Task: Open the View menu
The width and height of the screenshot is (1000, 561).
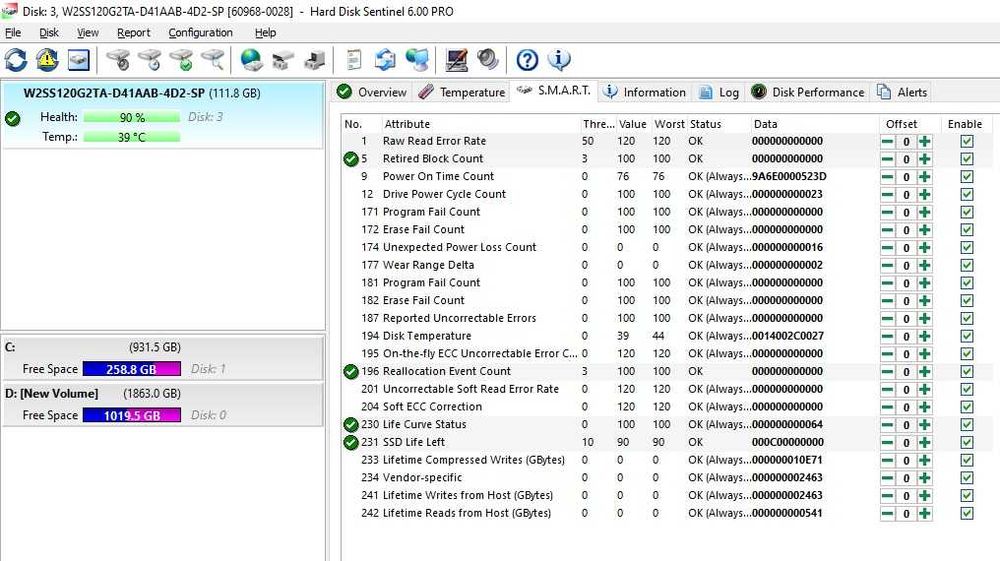Action: click(x=87, y=33)
